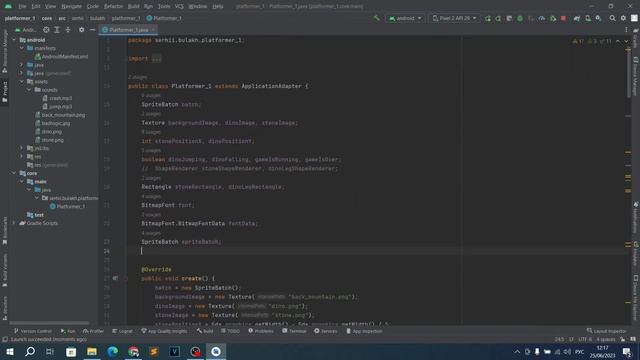Image resolution: width=640 pixels, height=360 pixels.
Task: Click Select Opened File target icon in Project panel
Action: [x=46, y=30]
